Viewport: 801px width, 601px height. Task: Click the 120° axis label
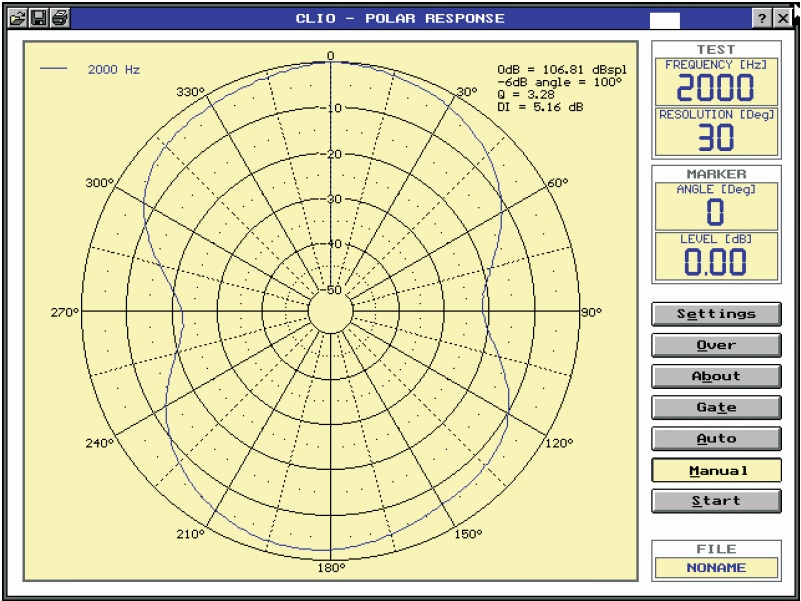coord(559,443)
